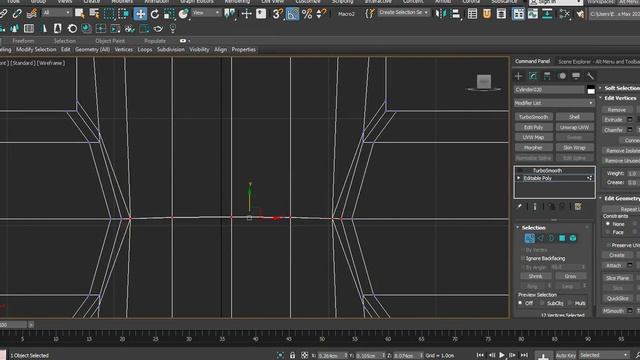Open Select by Name list
The image size is (640, 360).
(x=94, y=14)
